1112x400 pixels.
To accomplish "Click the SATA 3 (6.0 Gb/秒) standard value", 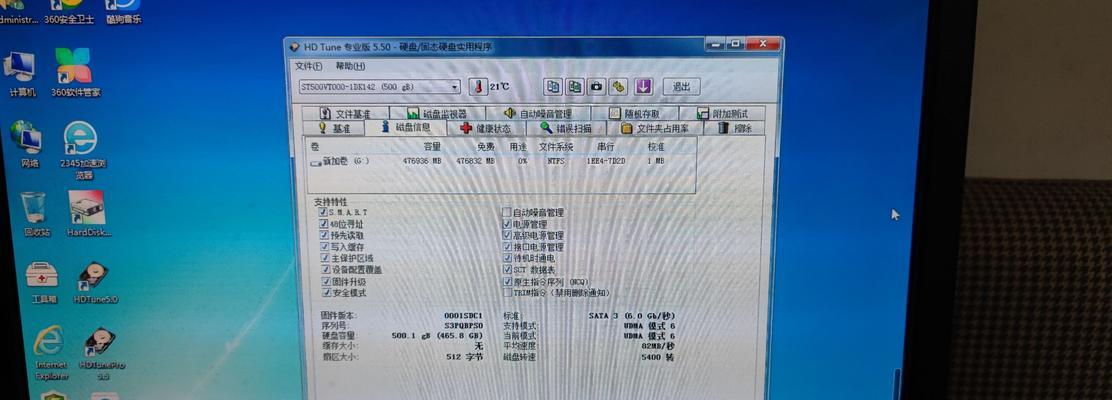I will click(x=632, y=315).
